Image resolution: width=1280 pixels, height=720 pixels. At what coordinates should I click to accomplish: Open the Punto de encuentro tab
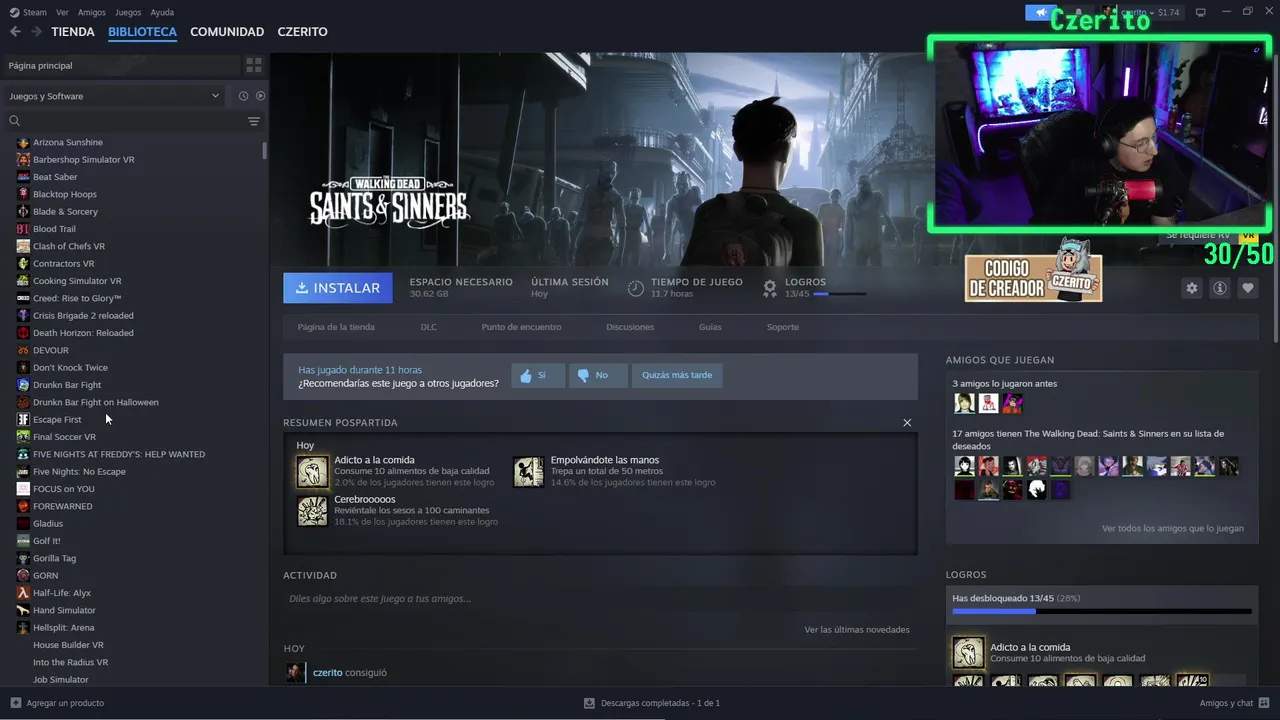521,327
